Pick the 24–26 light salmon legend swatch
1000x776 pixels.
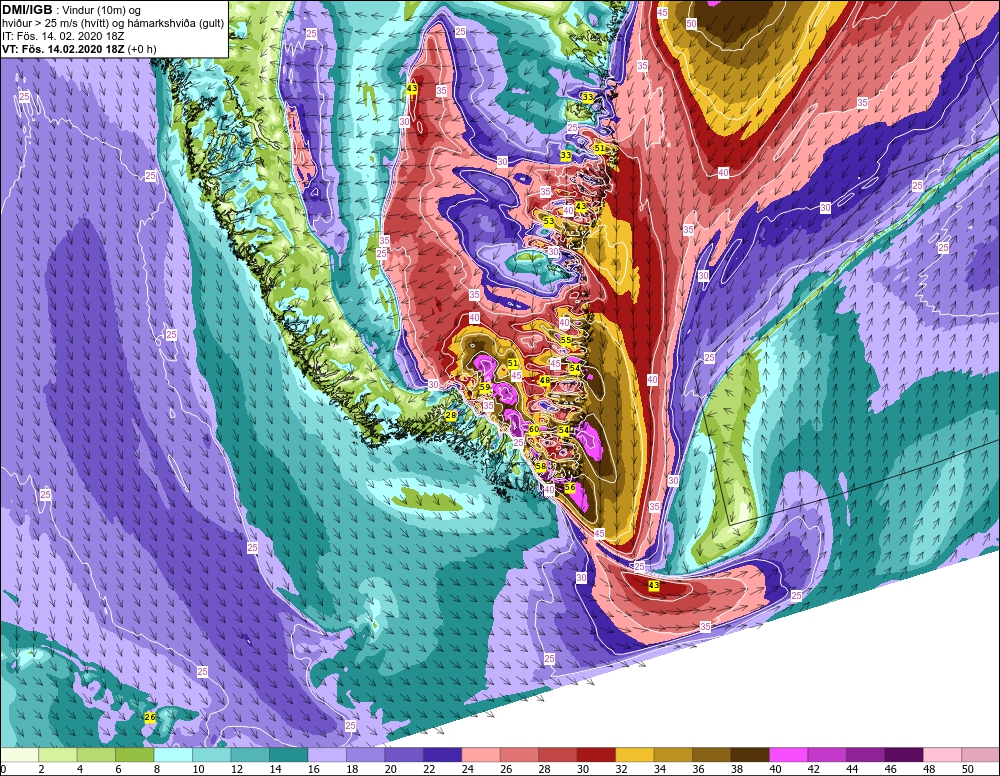pos(481,755)
